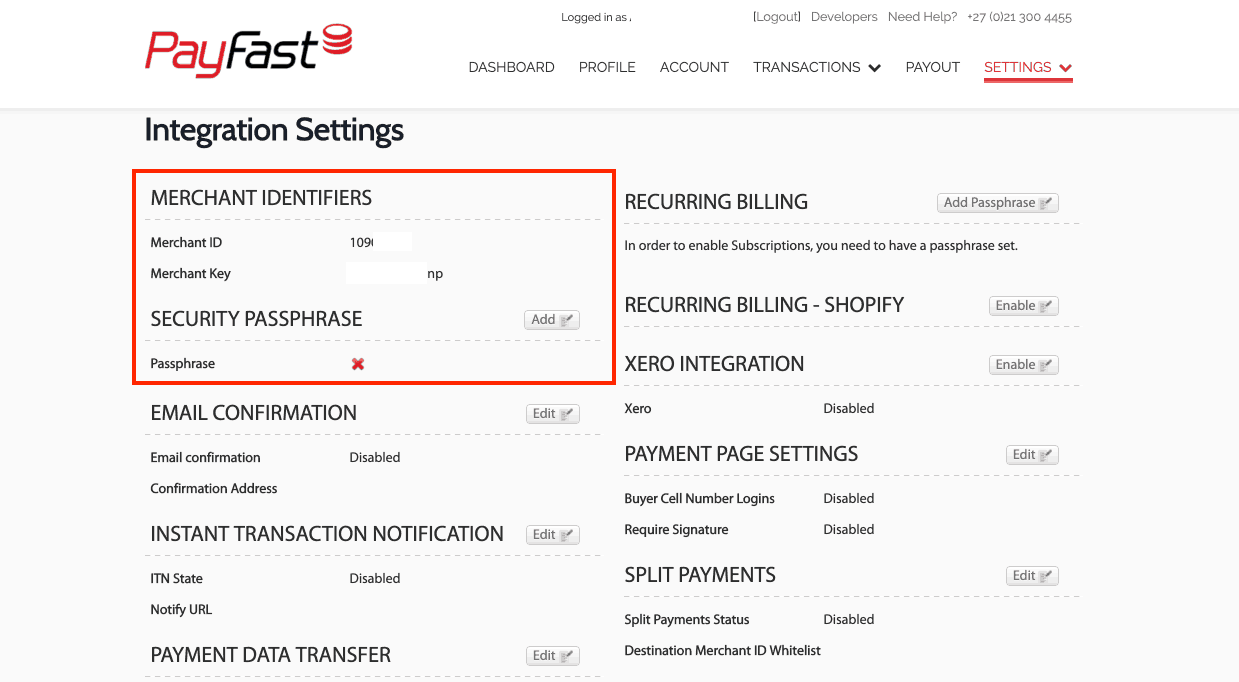The width and height of the screenshot is (1239, 682).
Task: Enable Xero Integration
Action: pos(1024,365)
